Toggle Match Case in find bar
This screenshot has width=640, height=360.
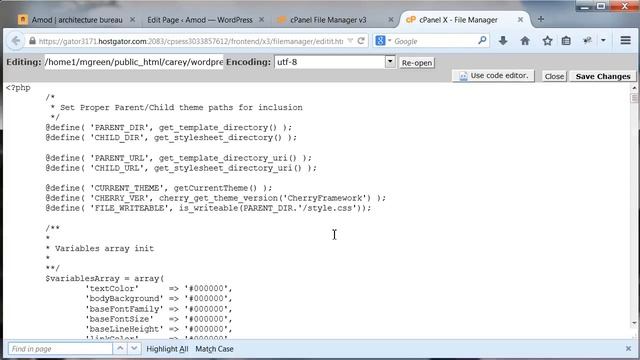point(214,349)
